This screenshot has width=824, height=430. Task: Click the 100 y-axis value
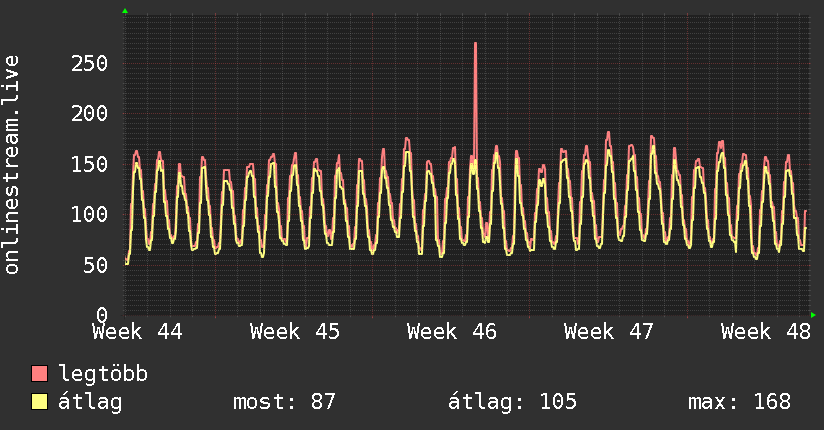point(89,214)
